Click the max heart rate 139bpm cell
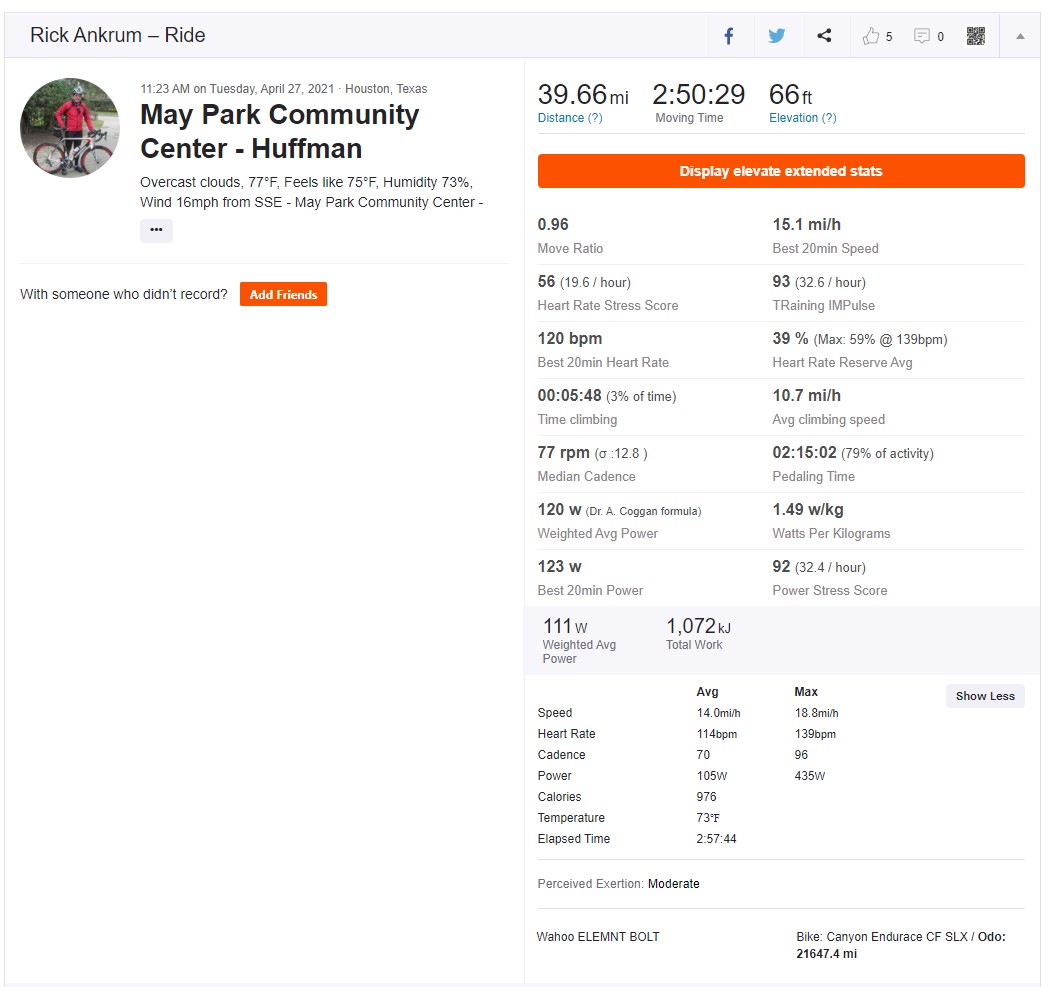1048x987 pixels. coord(815,734)
